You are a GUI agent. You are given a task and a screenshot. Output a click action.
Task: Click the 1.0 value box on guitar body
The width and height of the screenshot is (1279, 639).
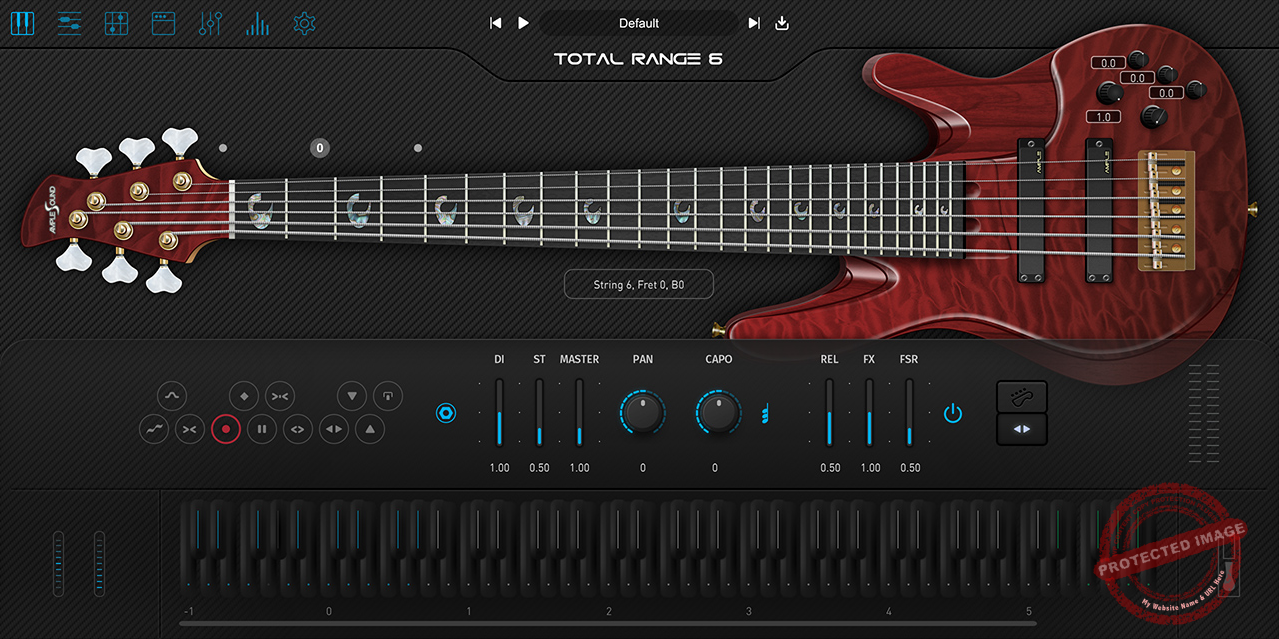tap(1103, 117)
